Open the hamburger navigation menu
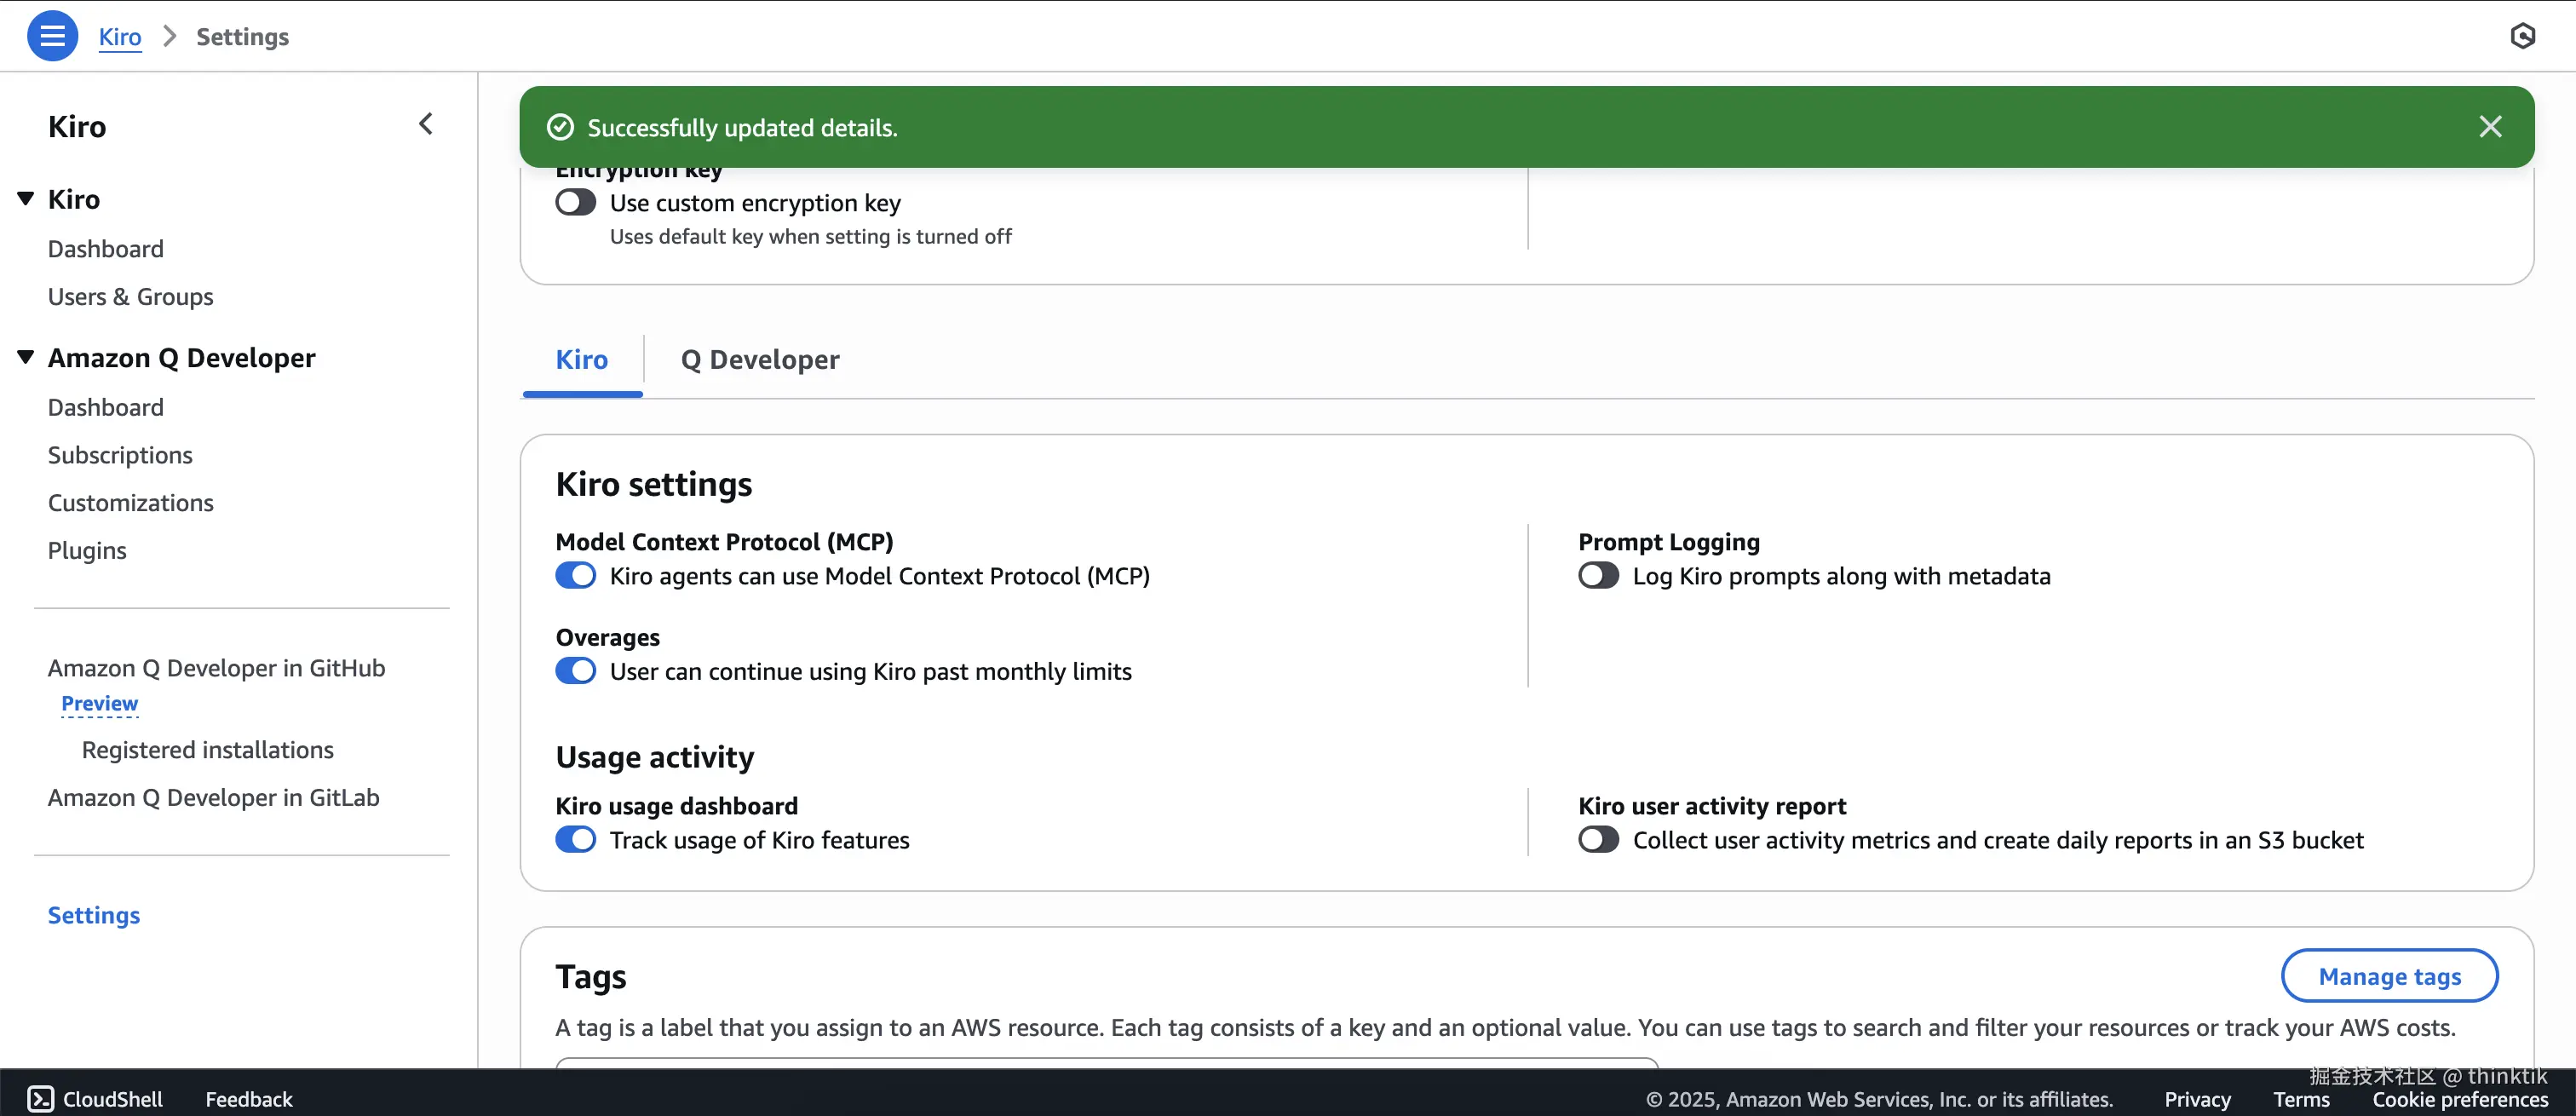2576x1116 pixels. 52,36
